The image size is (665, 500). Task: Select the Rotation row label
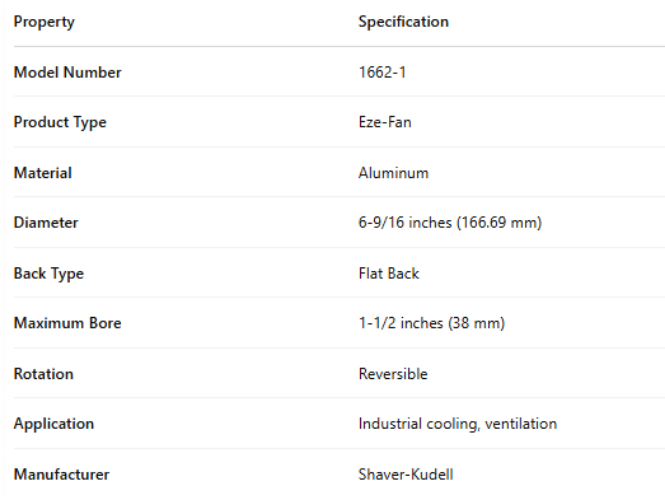click(43, 374)
